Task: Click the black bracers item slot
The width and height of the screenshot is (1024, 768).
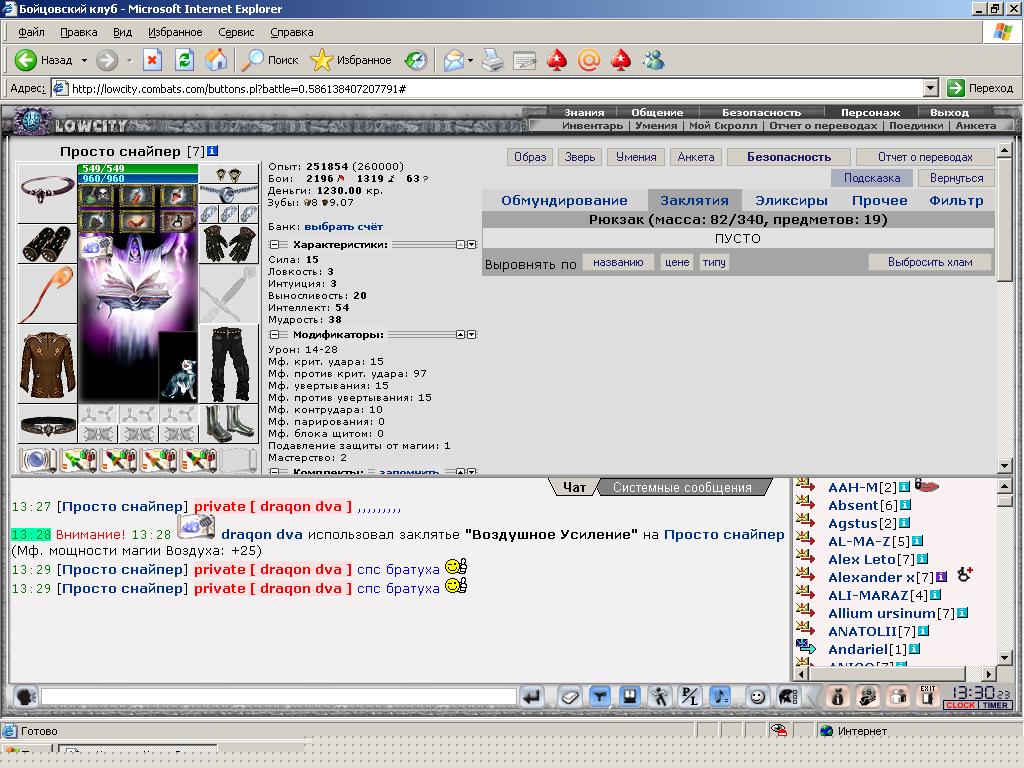Action: 47,244
